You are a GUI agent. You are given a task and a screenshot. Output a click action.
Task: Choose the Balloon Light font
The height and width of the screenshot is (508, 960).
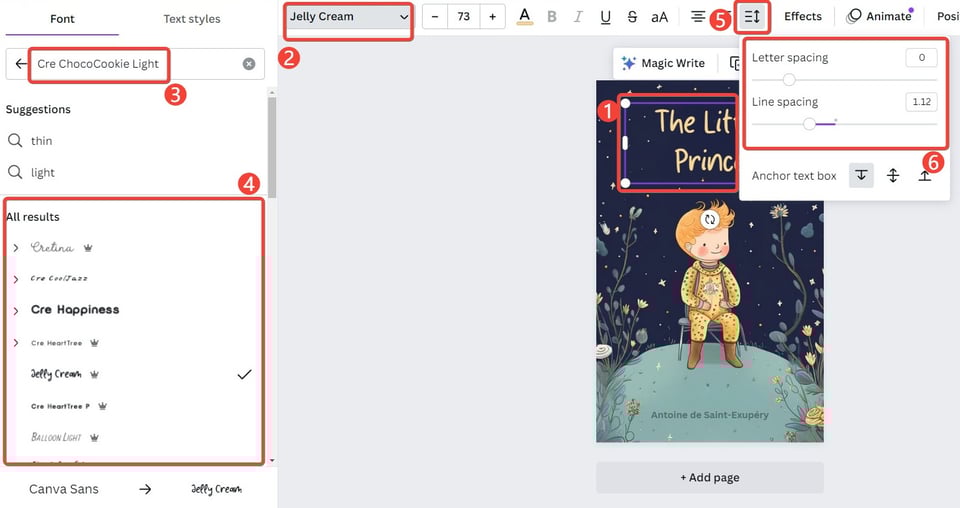coord(56,437)
